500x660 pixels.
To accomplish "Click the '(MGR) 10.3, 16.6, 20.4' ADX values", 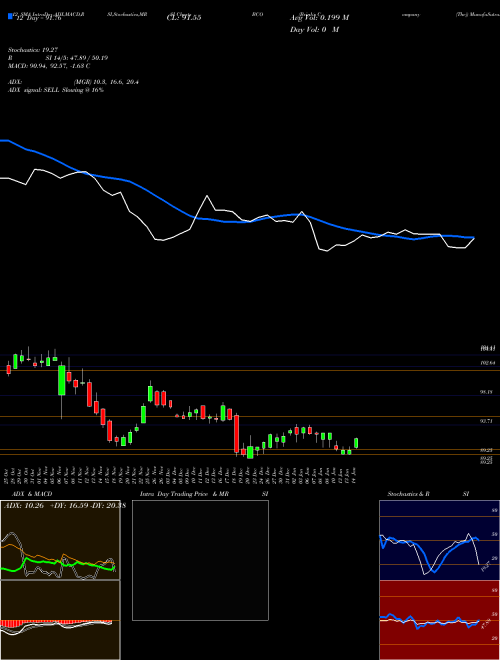I will coord(106,82).
